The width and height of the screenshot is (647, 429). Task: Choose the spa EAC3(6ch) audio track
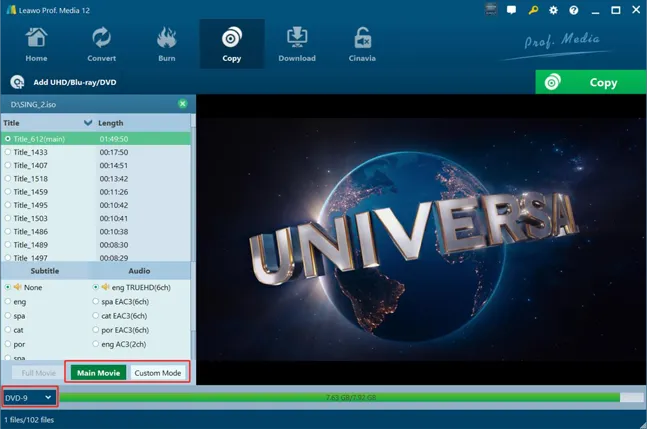[96, 300]
